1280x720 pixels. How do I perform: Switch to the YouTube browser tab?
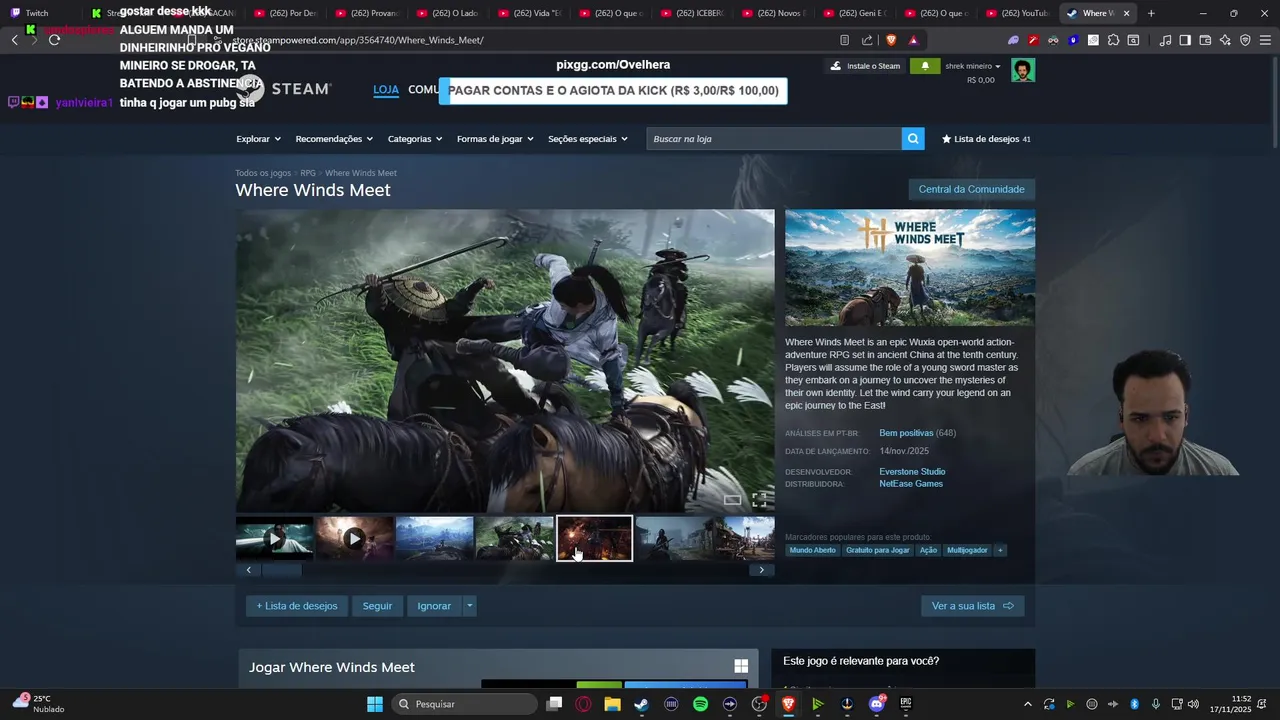point(1017,13)
